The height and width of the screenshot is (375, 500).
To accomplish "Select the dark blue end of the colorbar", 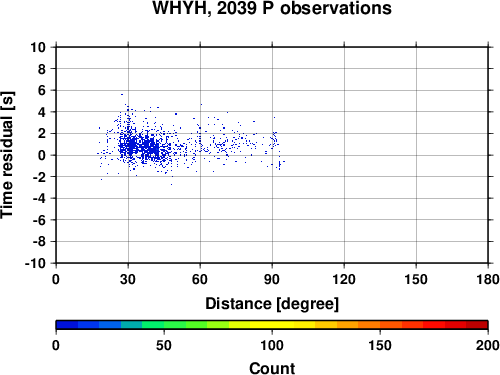I will [x=67, y=325].
